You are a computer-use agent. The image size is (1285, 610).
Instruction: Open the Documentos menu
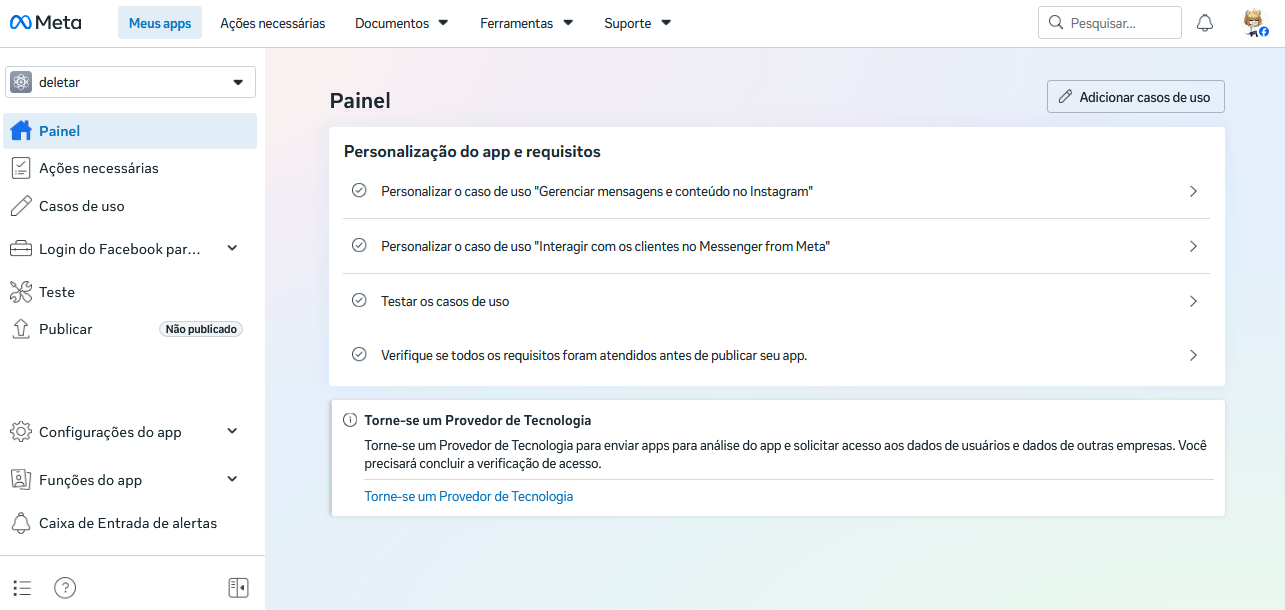(x=401, y=23)
